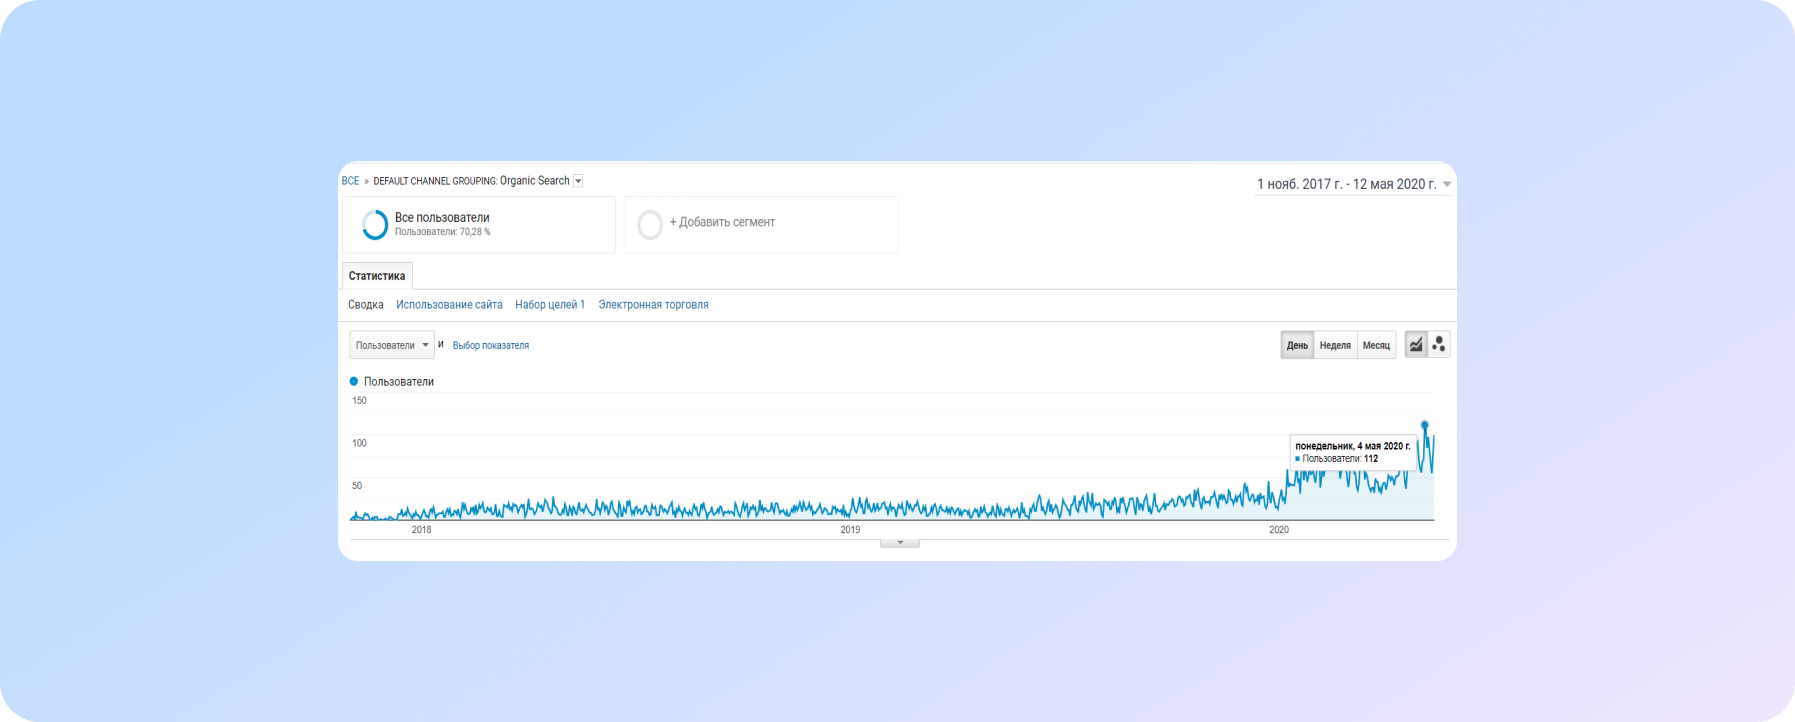Click the Все пользователи segment box
The width and height of the screenshot is (1795, 722).
pyautogui.click(x=479, y=224)
